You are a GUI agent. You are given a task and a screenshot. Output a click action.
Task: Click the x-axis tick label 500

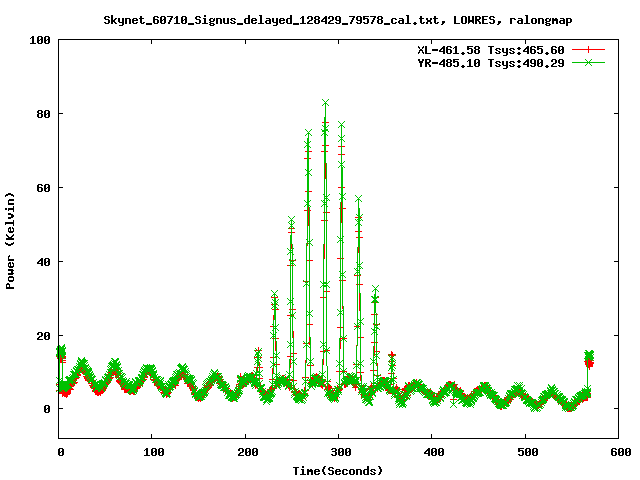(527, 452)
